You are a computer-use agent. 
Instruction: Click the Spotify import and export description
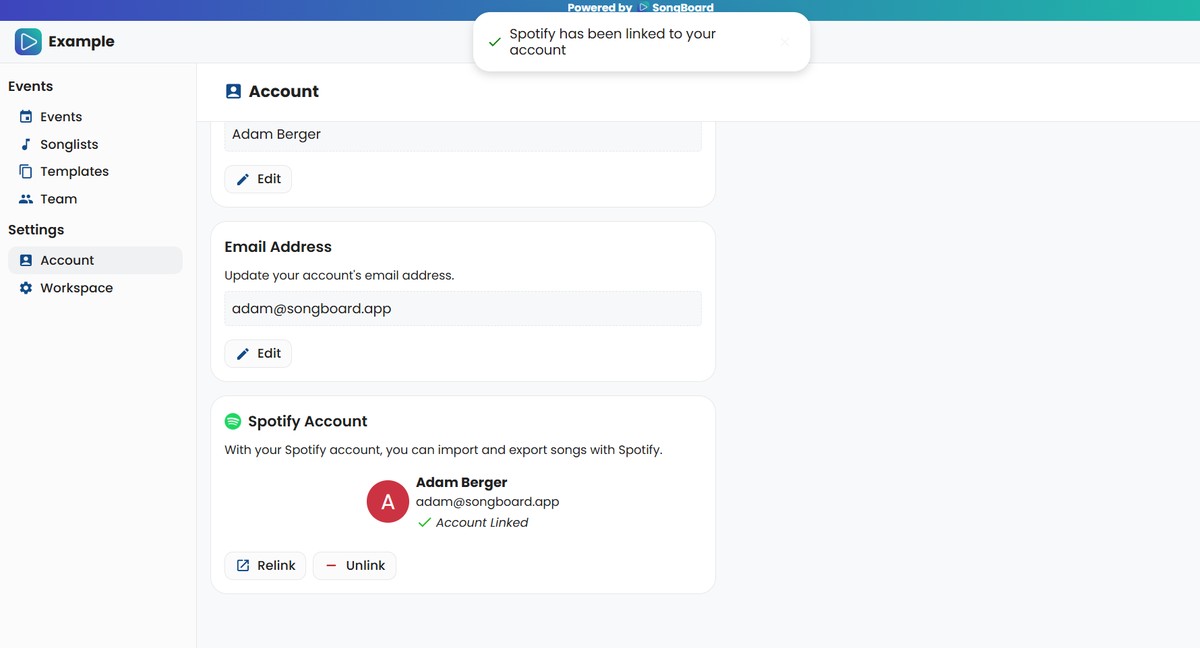pyautogui.click(x=444, y=450)
